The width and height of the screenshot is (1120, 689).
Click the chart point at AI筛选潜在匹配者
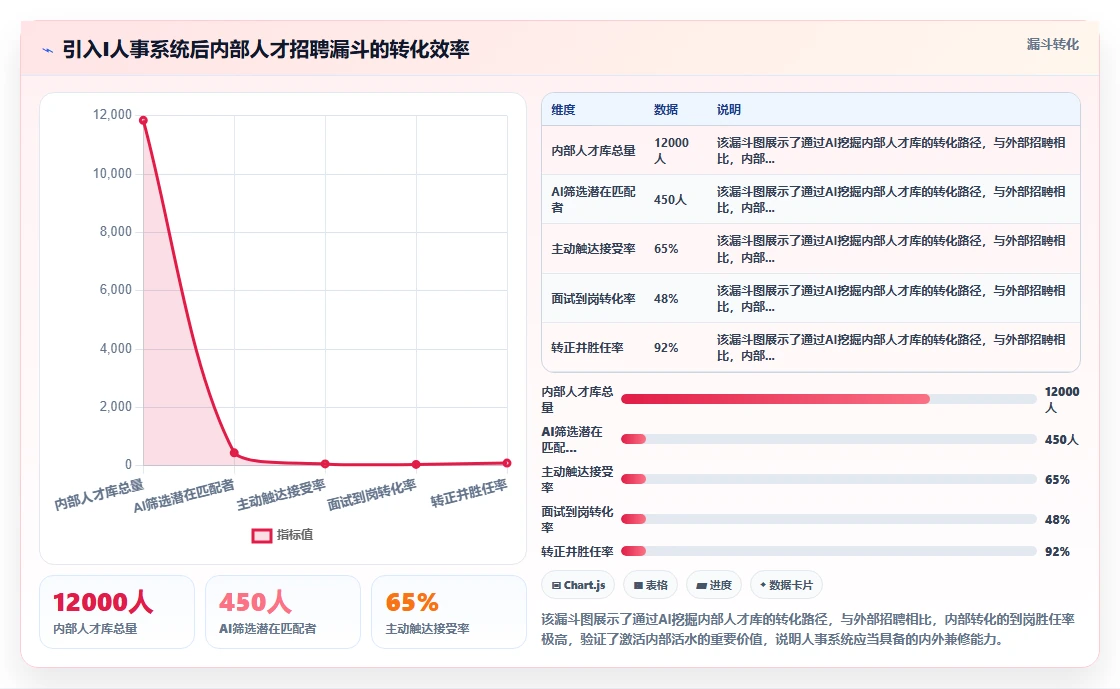(234, 453)
